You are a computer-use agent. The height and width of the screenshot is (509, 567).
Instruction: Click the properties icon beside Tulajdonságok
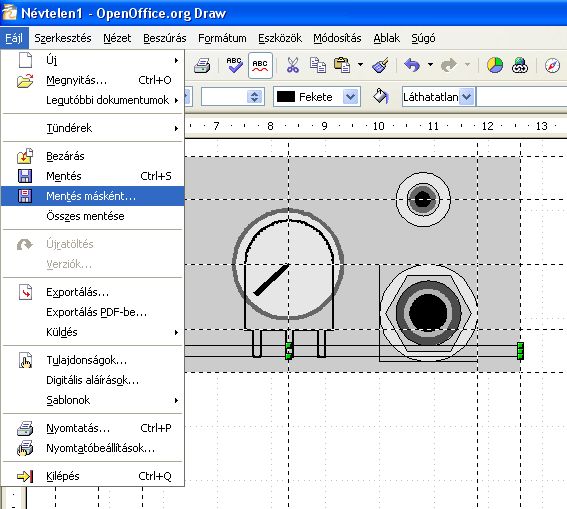[25, 360]
